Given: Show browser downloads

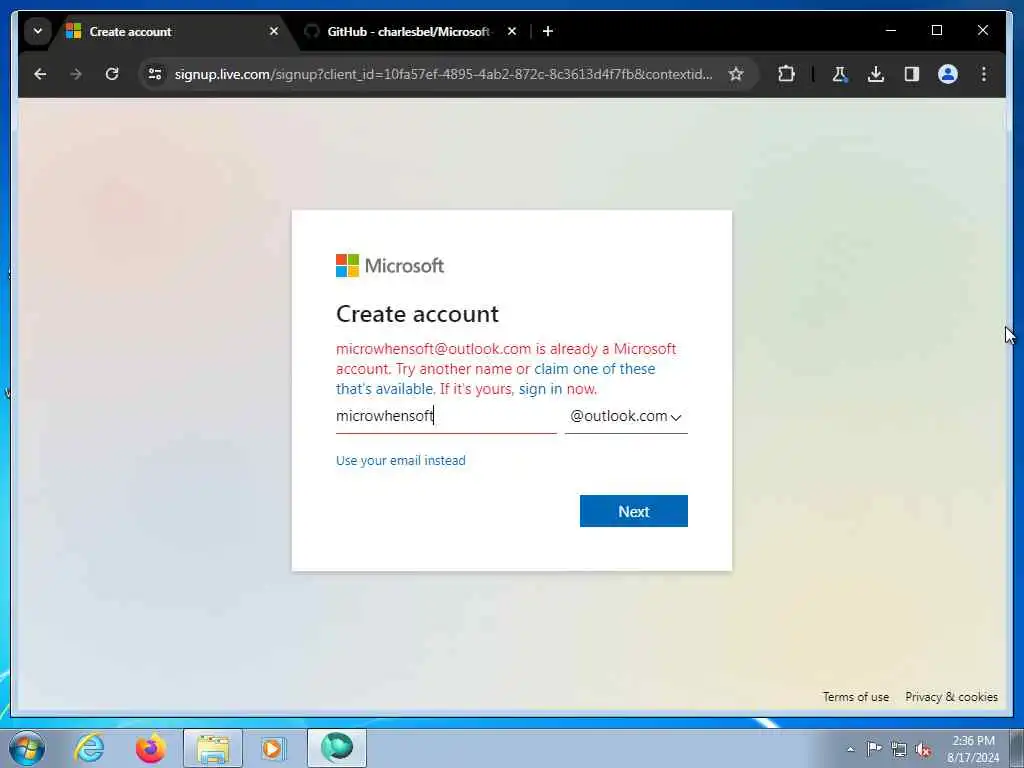Looking at the screenshot, I should [876, 74].
